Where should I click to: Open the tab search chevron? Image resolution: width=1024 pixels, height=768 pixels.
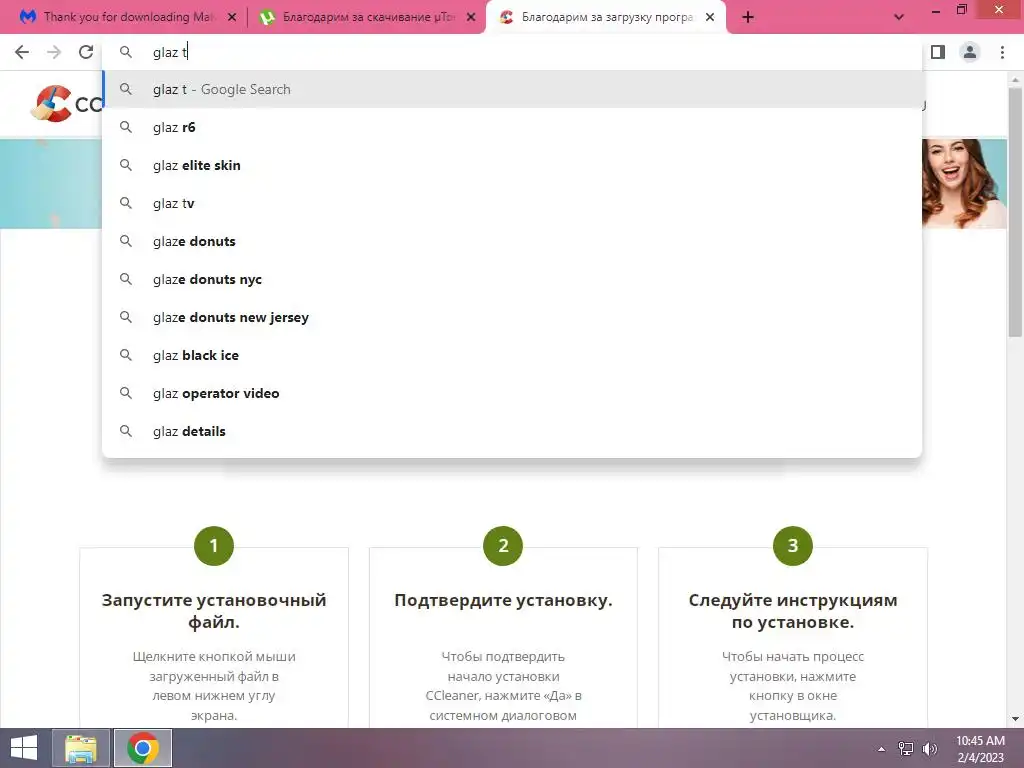899,18
